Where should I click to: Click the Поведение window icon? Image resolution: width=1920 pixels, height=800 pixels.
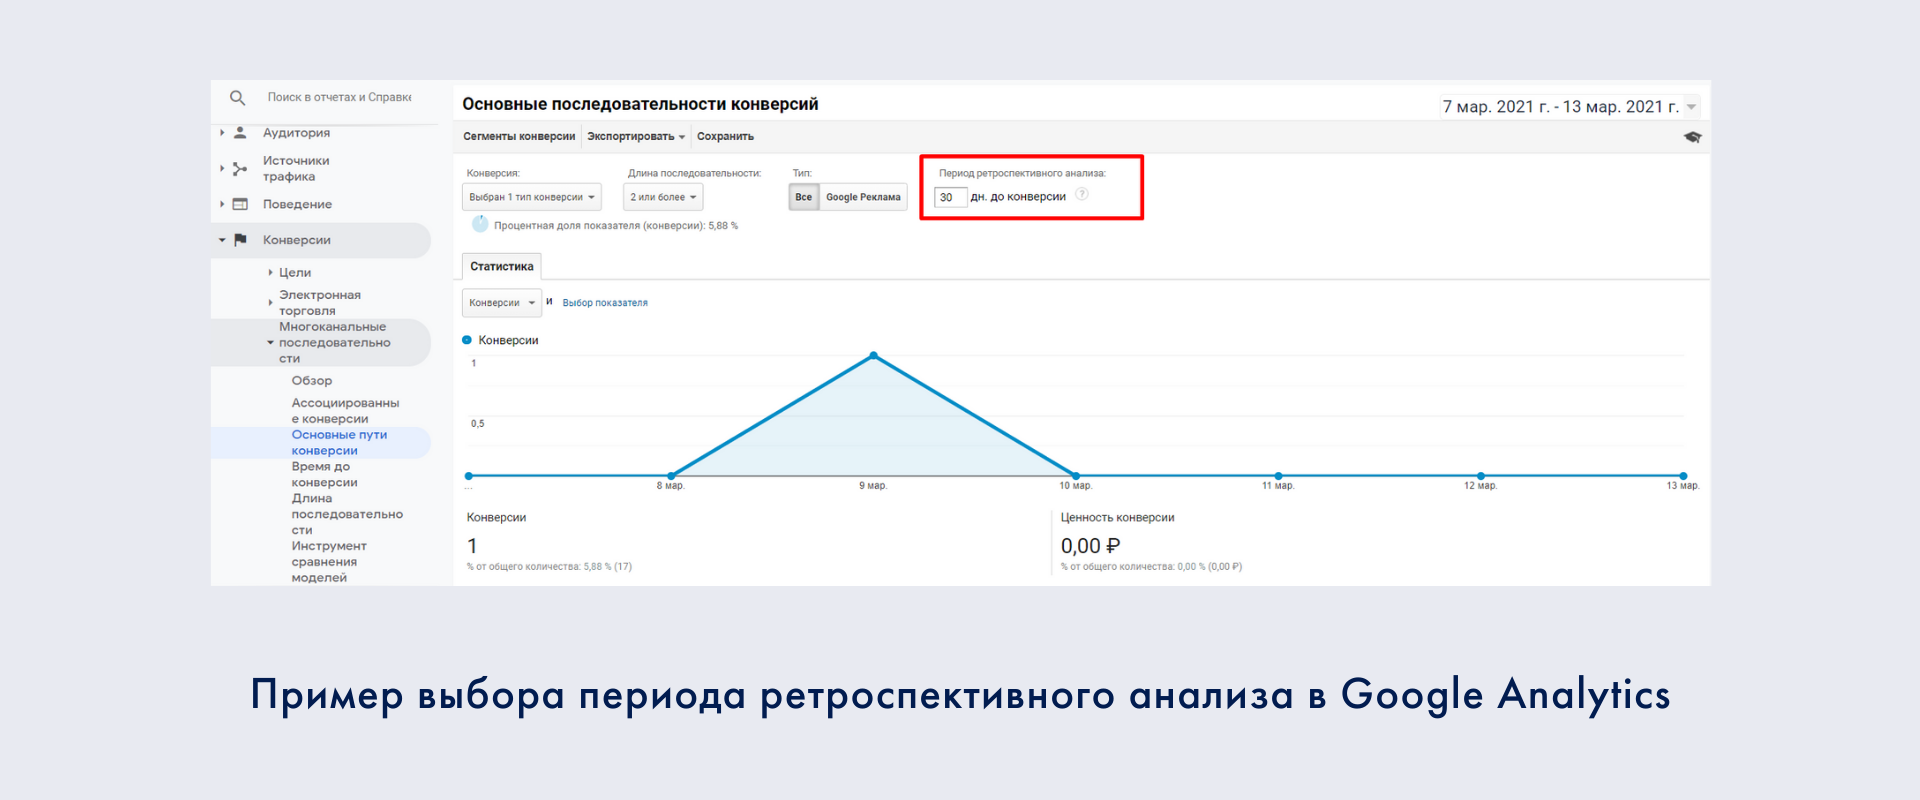240,204
